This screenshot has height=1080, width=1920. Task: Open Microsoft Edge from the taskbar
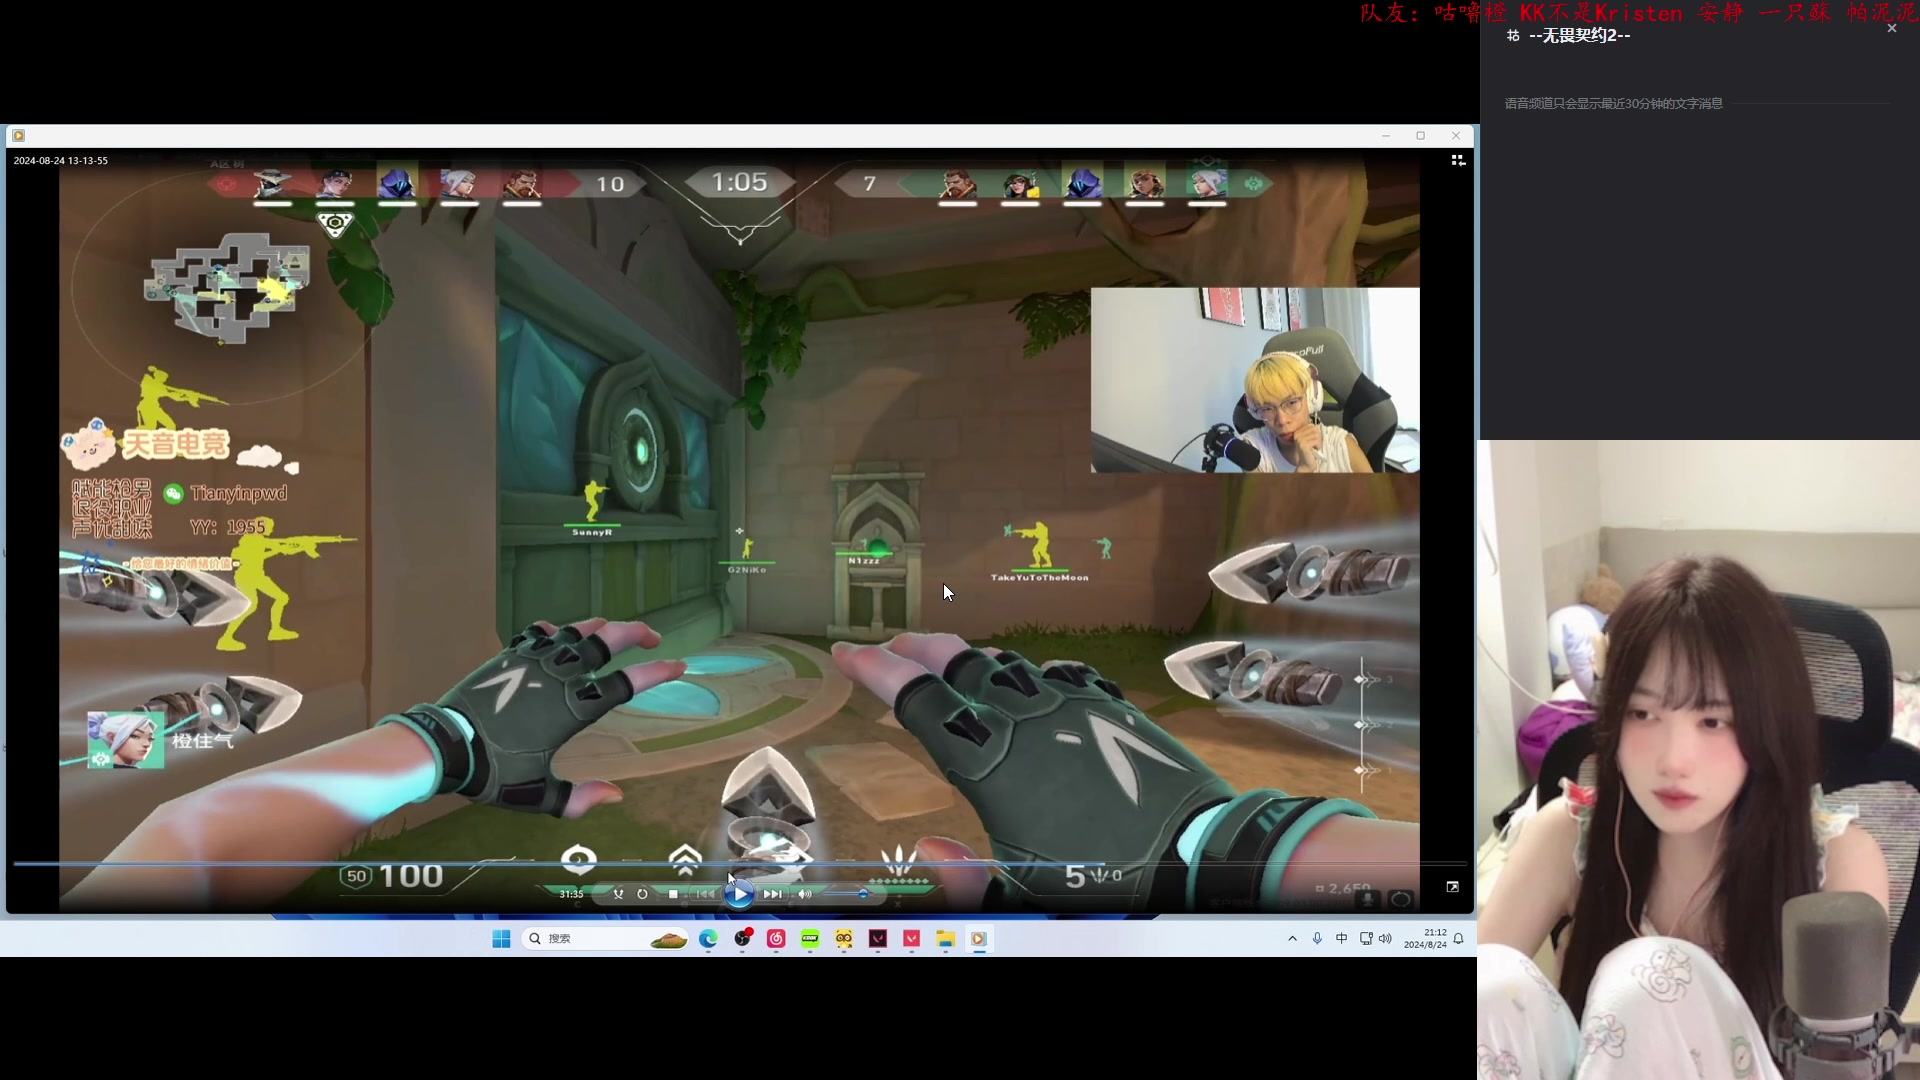(x=708, y=938)
